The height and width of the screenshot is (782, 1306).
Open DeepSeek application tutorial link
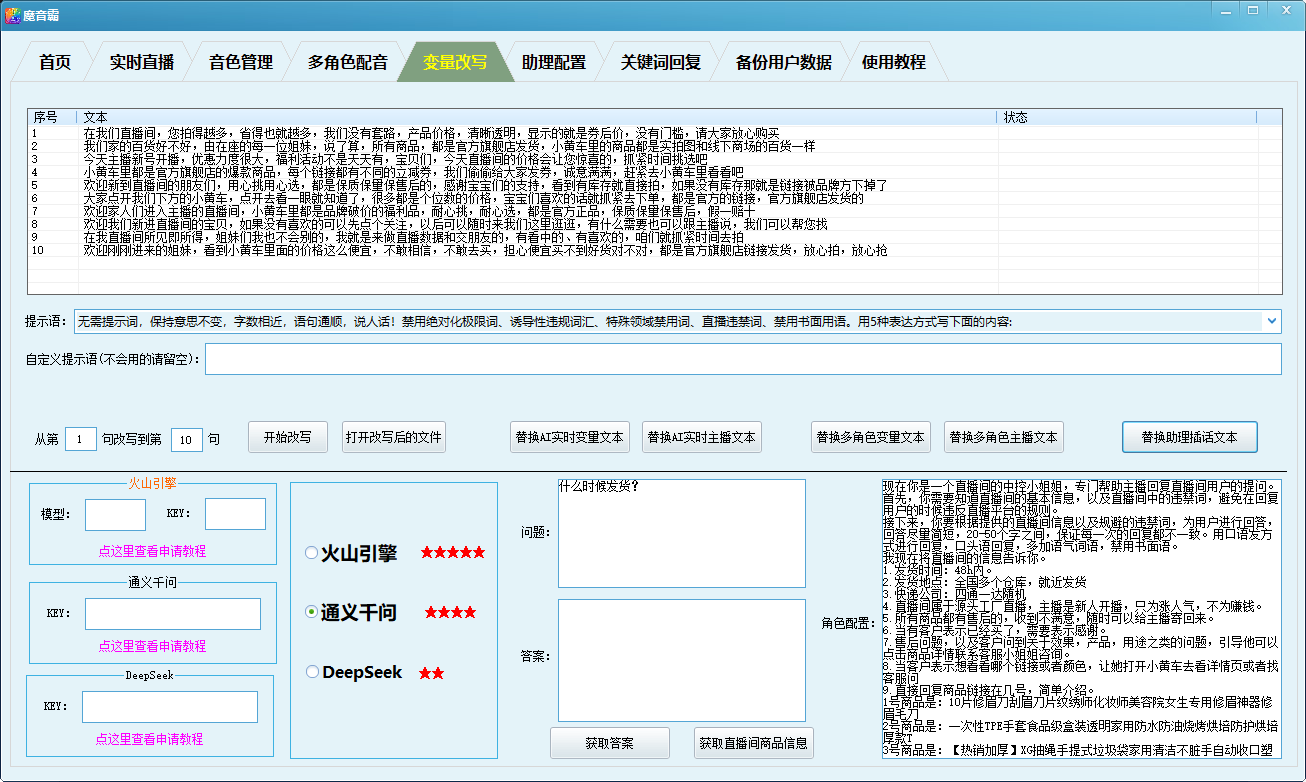coord(149,739)
